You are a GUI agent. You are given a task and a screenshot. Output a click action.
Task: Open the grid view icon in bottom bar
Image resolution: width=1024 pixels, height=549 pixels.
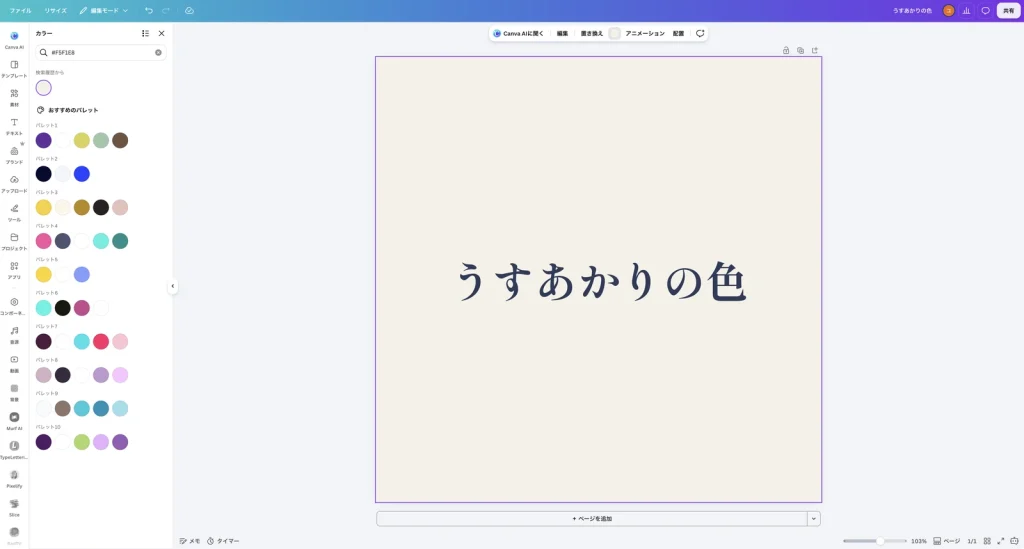click(987, 541)
